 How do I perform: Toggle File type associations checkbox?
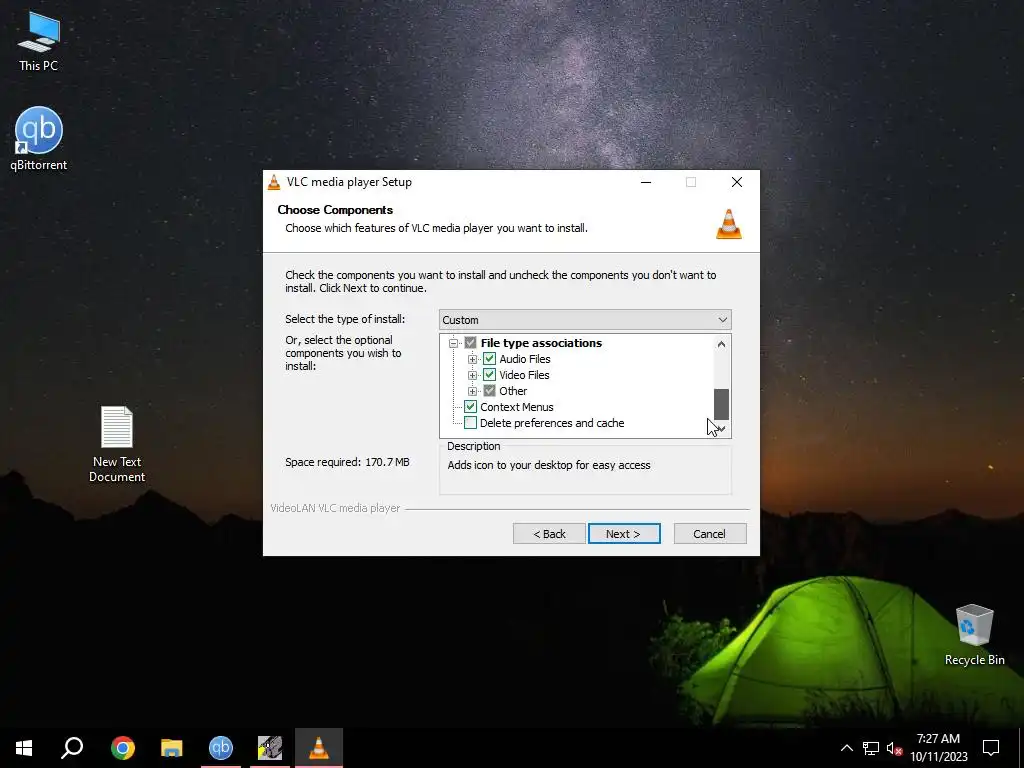470,343
